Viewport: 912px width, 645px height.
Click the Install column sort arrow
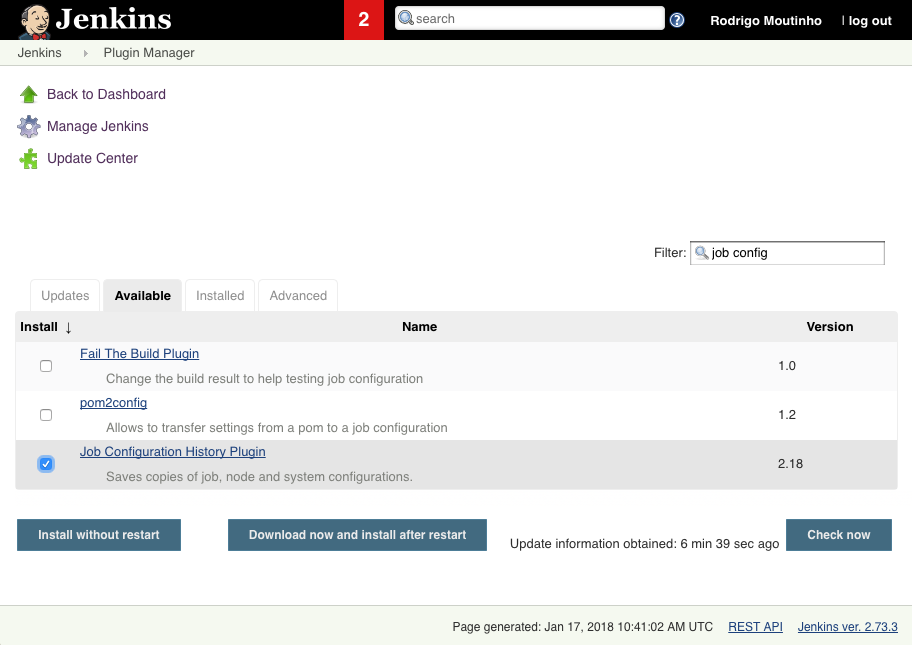(69, 327)
